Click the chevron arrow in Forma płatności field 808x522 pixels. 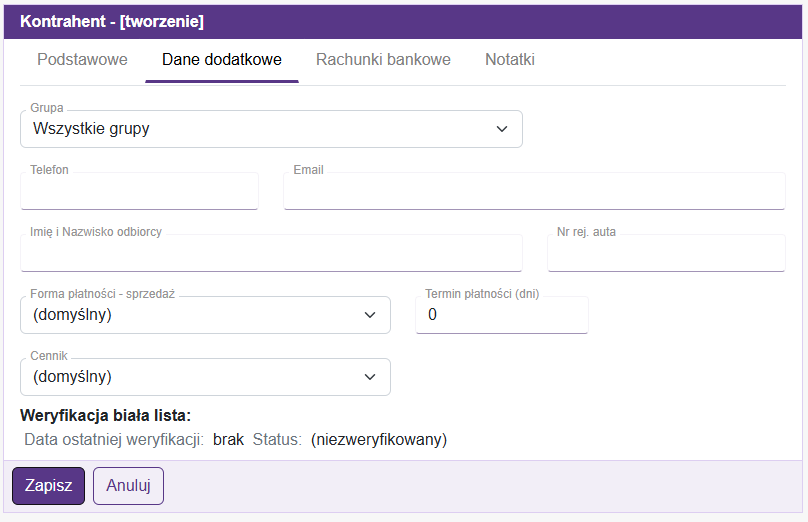(370, 315)
